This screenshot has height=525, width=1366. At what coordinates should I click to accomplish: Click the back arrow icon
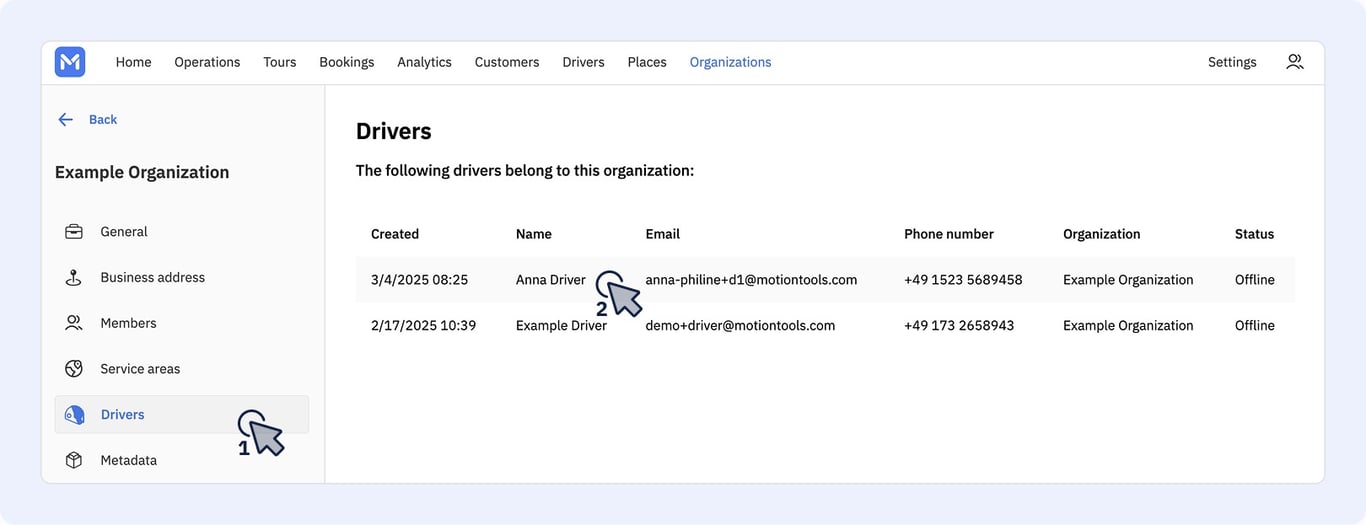(x=66, y=119)
